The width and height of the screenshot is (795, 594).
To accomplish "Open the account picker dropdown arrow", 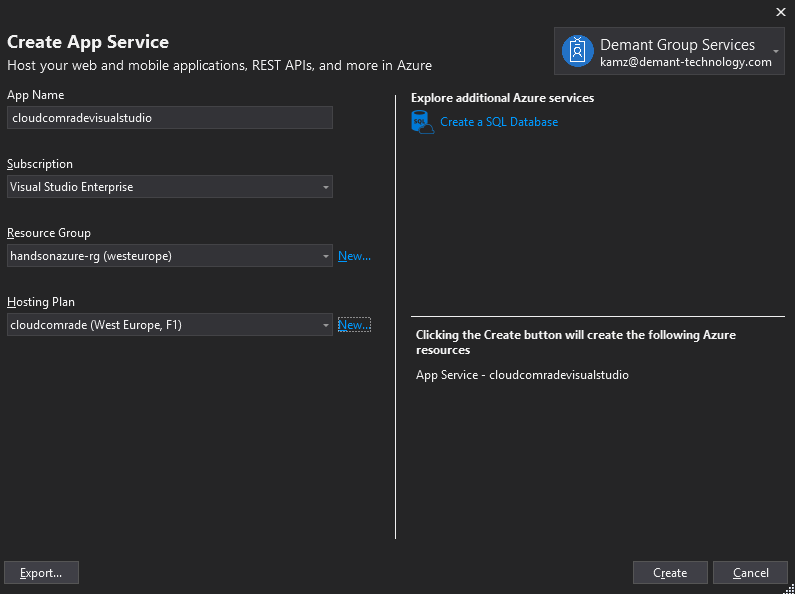I will click(x=776, y=51).
